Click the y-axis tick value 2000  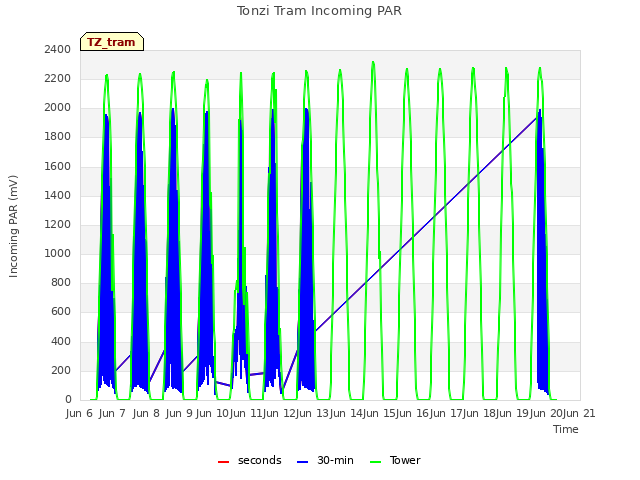[x=58, y=108]
